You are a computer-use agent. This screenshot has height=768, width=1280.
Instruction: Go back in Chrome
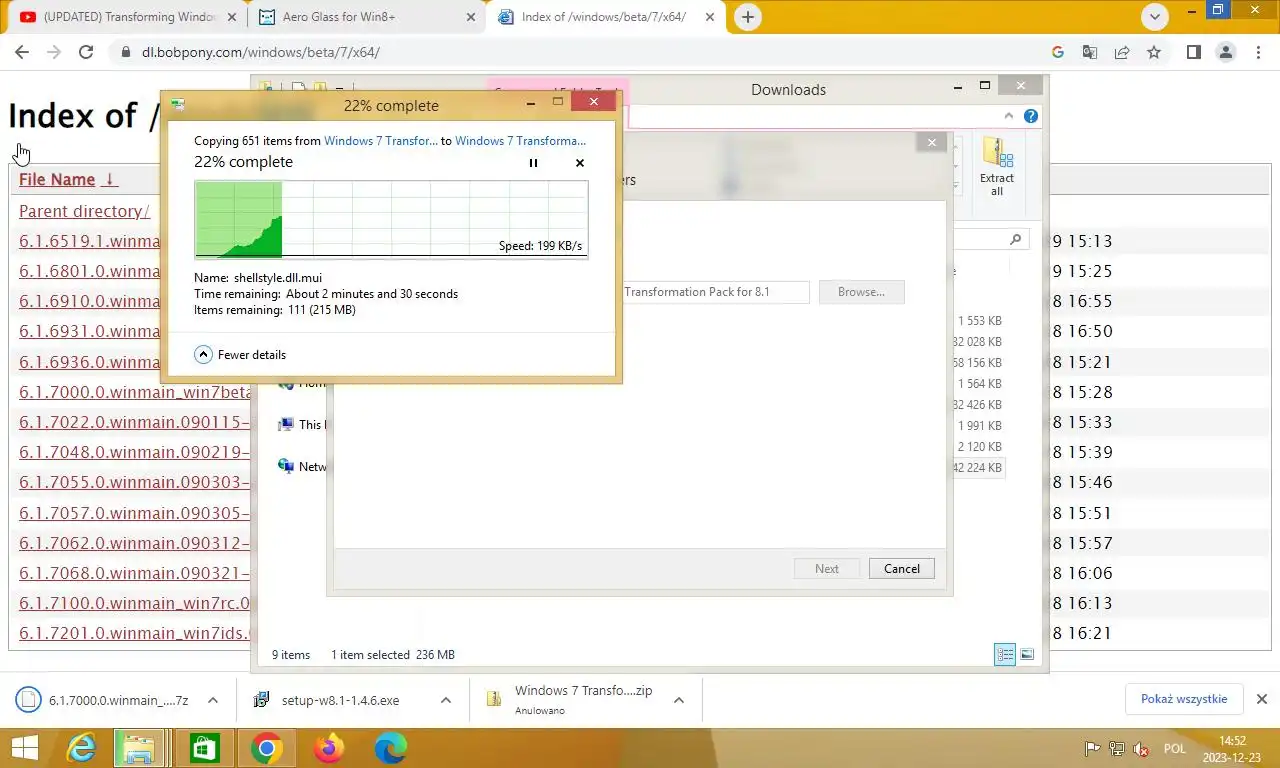pos(24,52)
